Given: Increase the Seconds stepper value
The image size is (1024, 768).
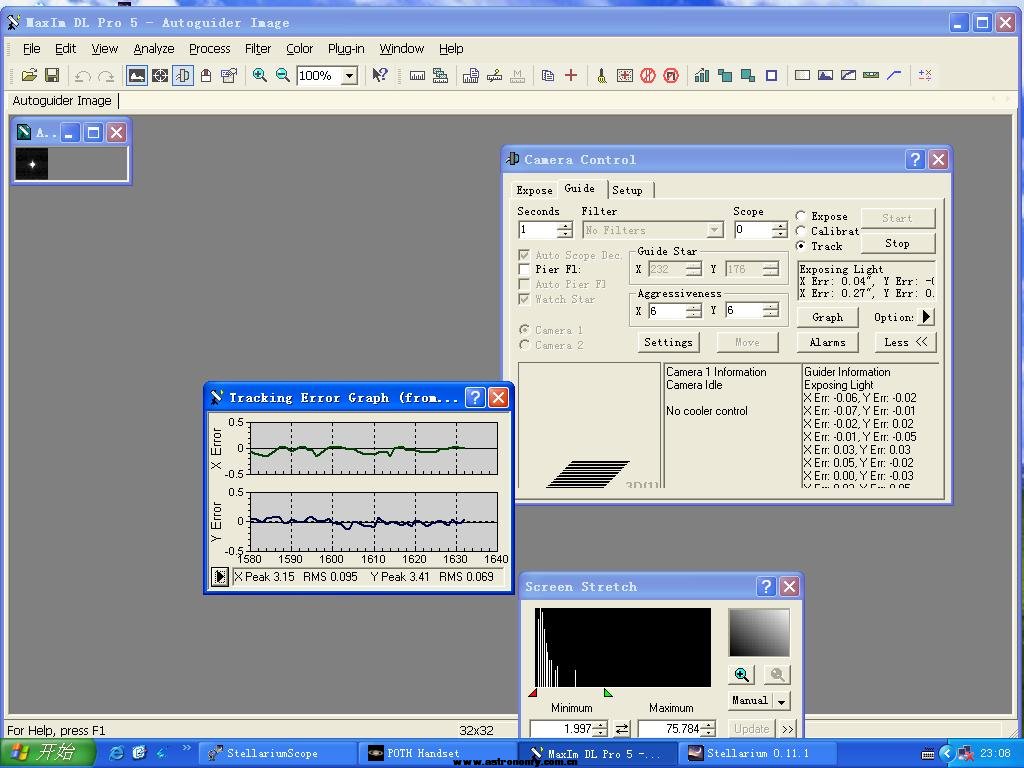Looking at the screenshot, I should pyautogui.click(x=565, y=226).
